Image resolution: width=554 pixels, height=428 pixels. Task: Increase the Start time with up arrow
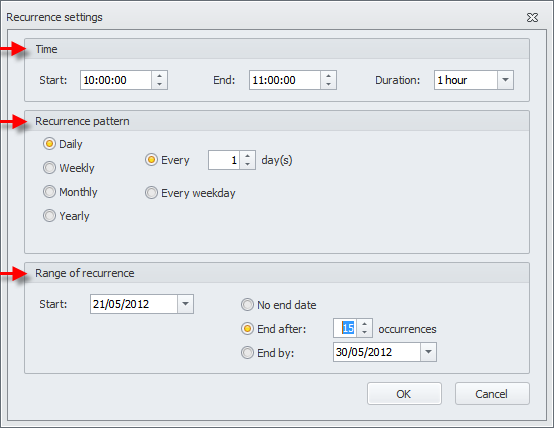[159, 76]
